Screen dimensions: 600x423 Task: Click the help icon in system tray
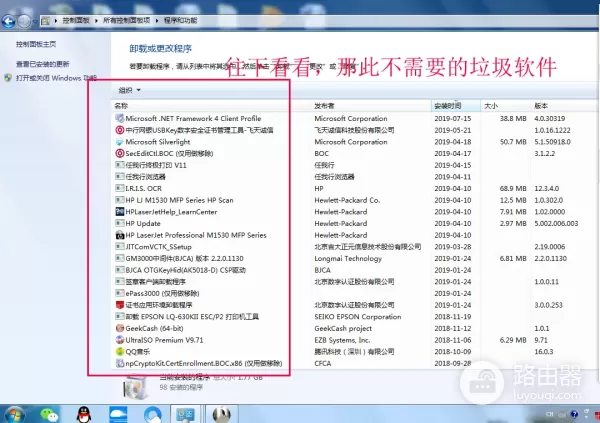click(574, 414)
